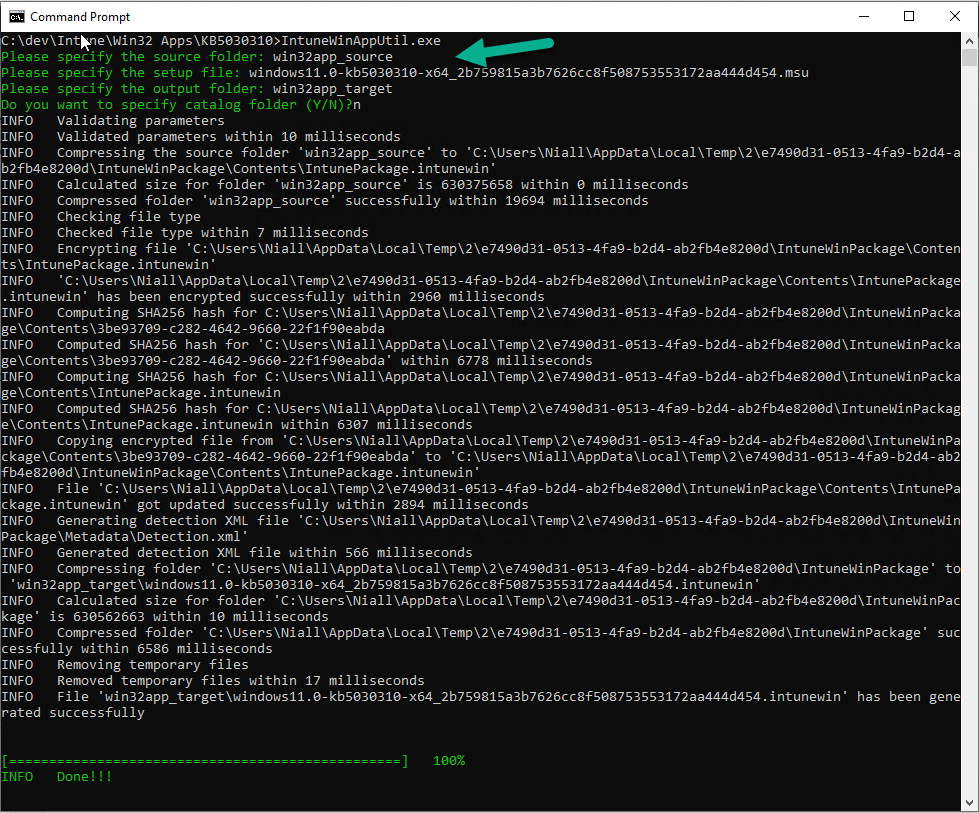This screenshot has width=979, height=813.
Task: Click the catalog folder Y/N answer
Action: click(x=357, y=105)
